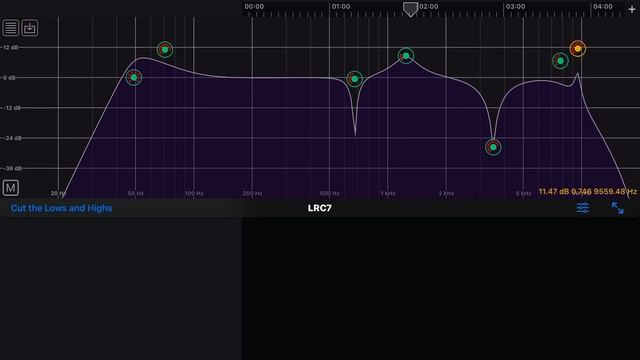
Task: Click the save/import preset icon
Action: point(30,28)
